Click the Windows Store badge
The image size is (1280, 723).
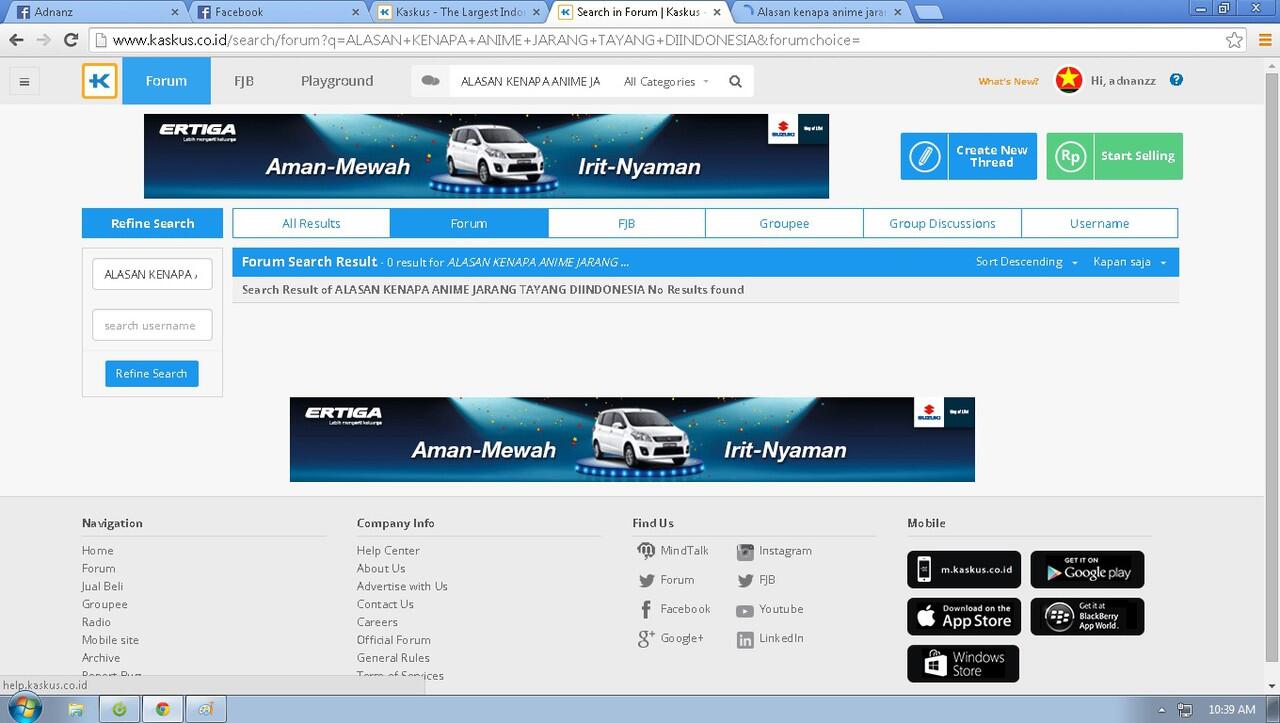pyautogui.click(x=963, y=664)
